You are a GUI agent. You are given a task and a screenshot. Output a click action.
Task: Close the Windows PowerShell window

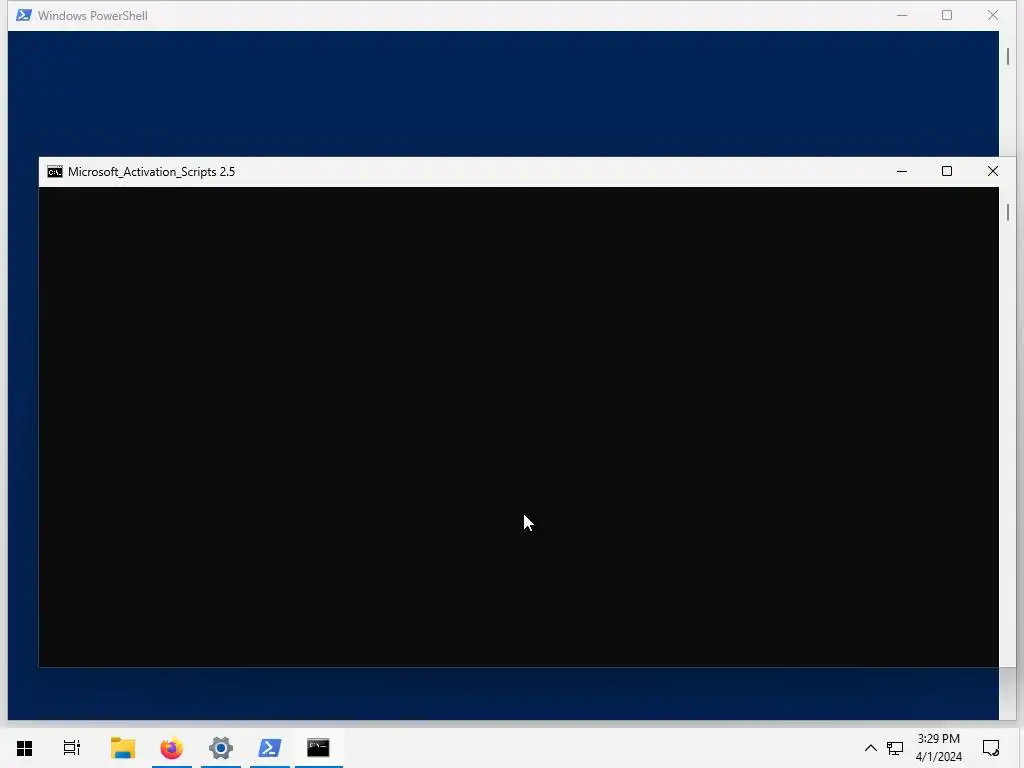[x=993, y=15]
